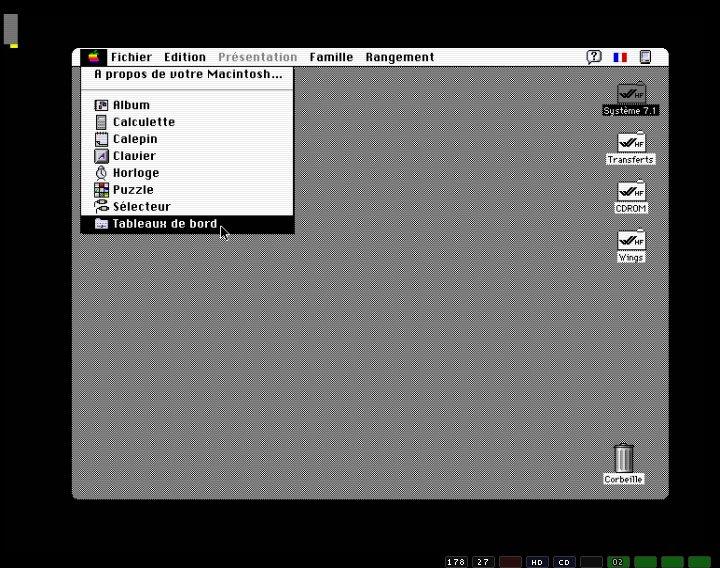Click the HD indicator in emulator status bar
Screen dimensions: 720x568
tap(537, 562)
